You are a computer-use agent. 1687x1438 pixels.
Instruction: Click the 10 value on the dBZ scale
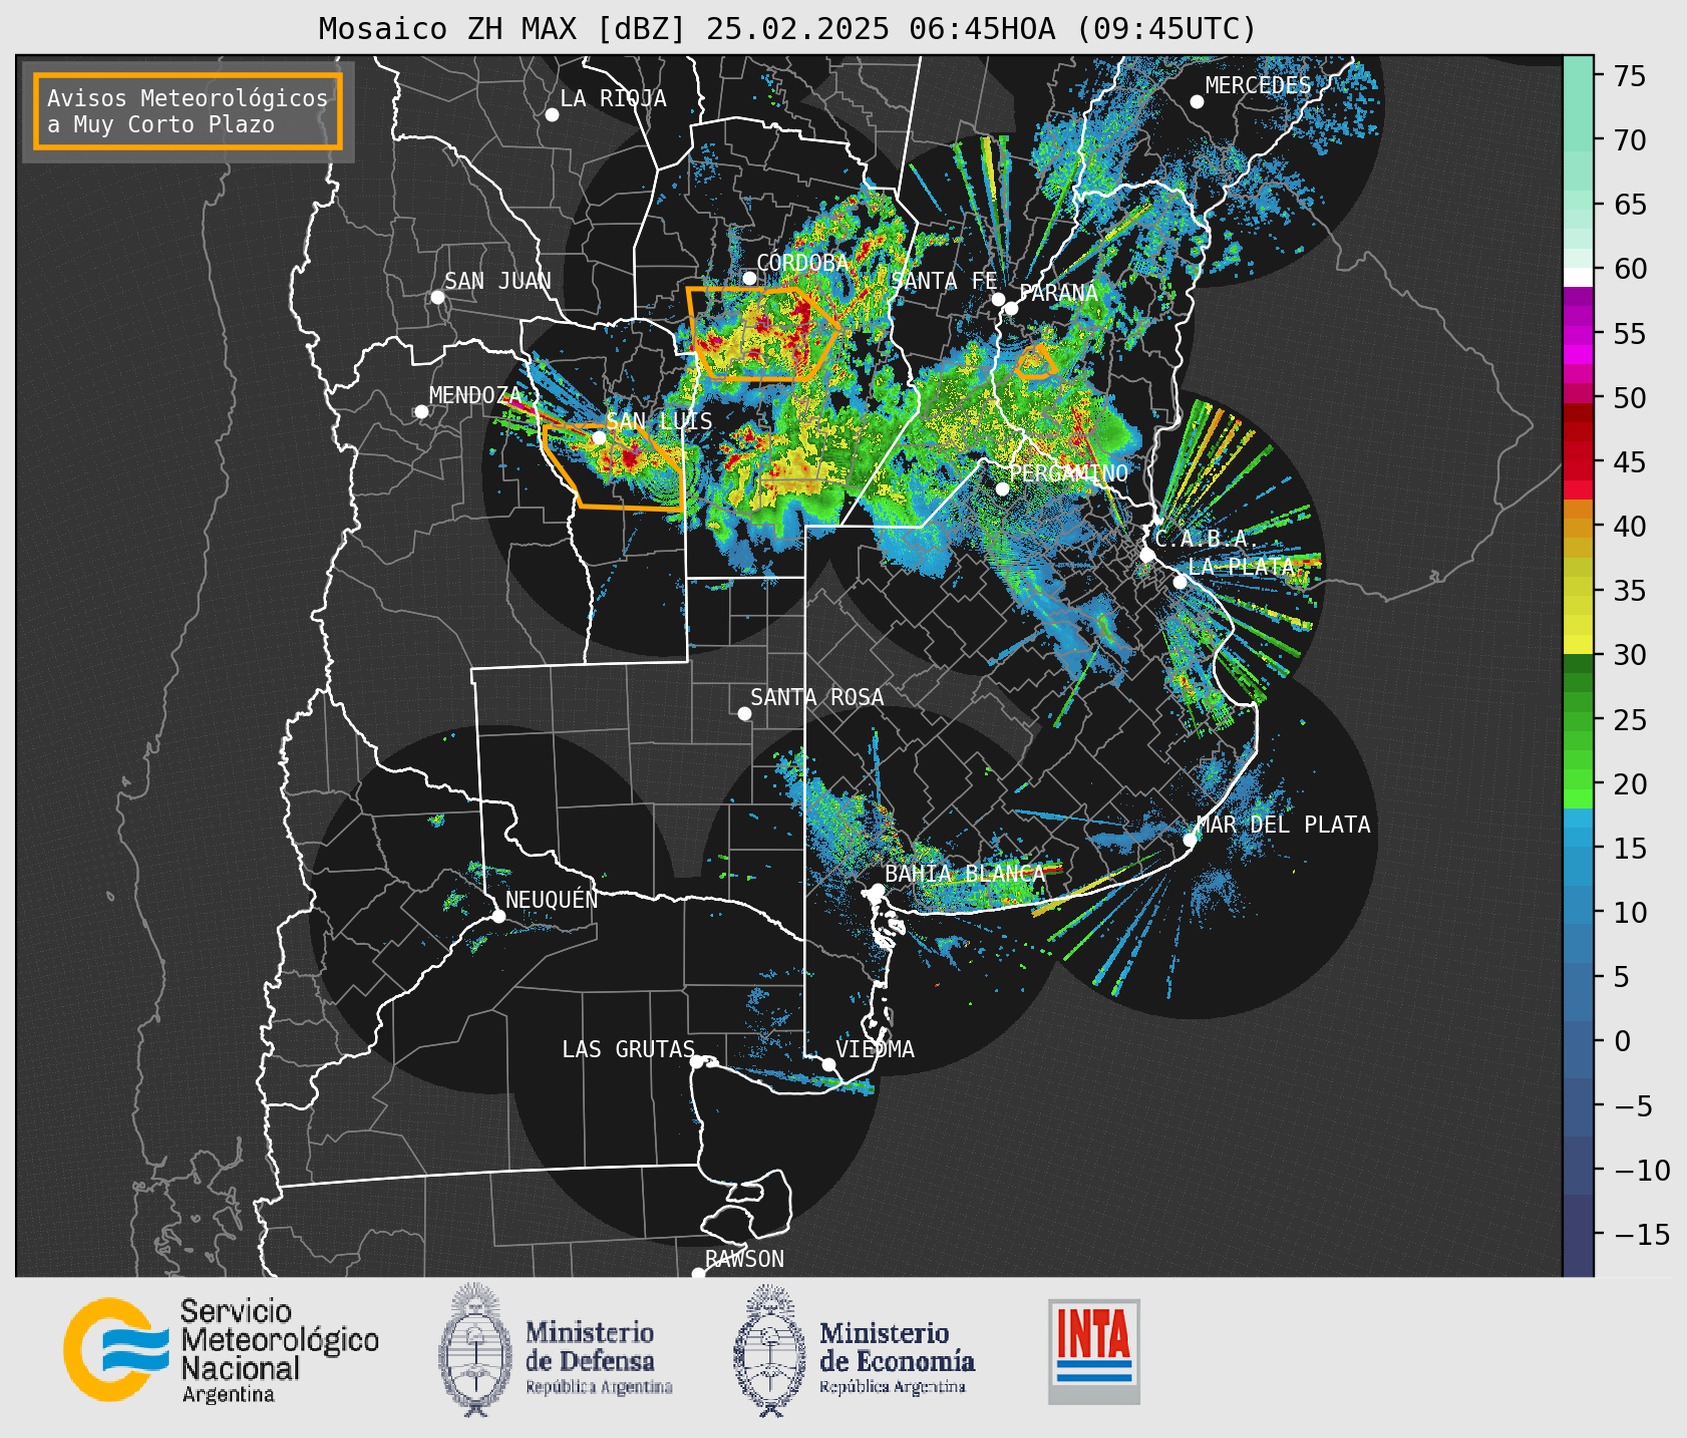click(1629, 913)
